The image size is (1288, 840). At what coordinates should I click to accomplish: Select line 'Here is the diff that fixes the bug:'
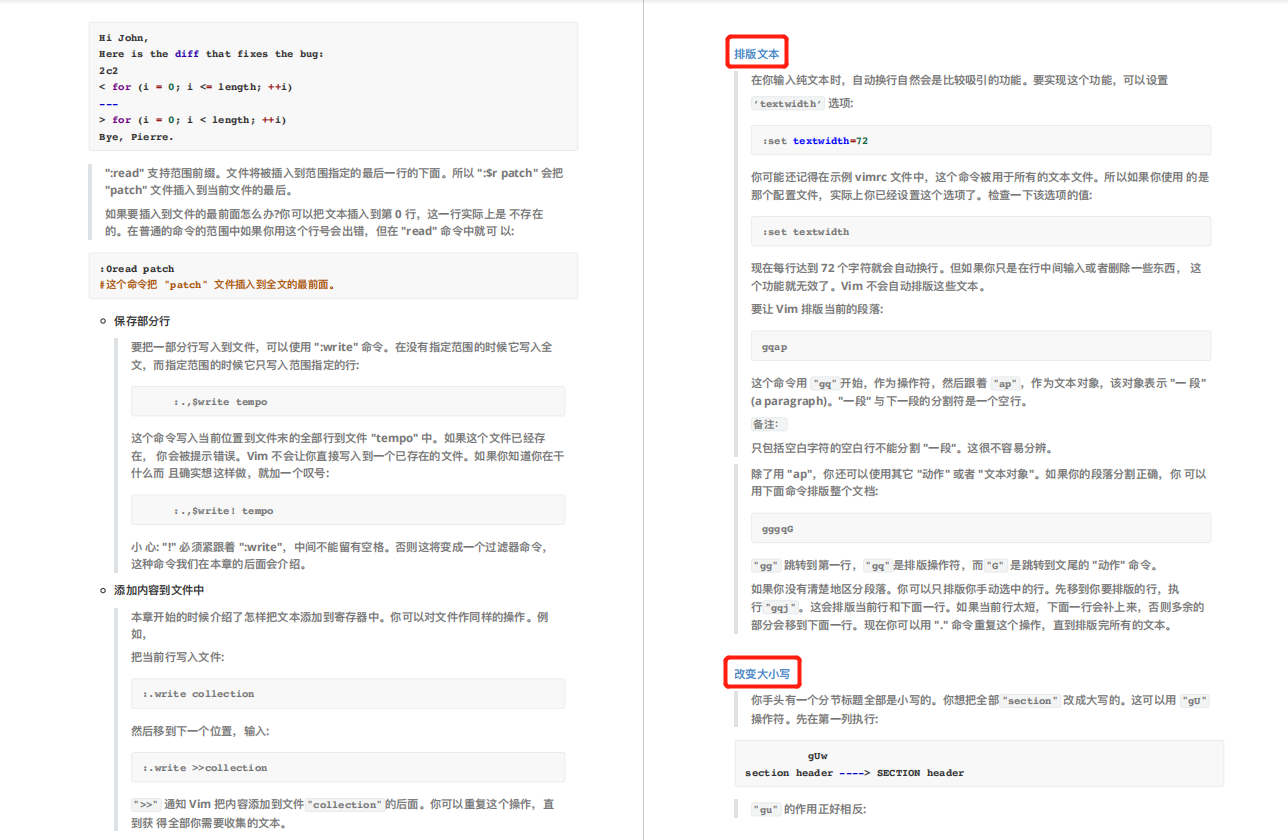[211, 54]
